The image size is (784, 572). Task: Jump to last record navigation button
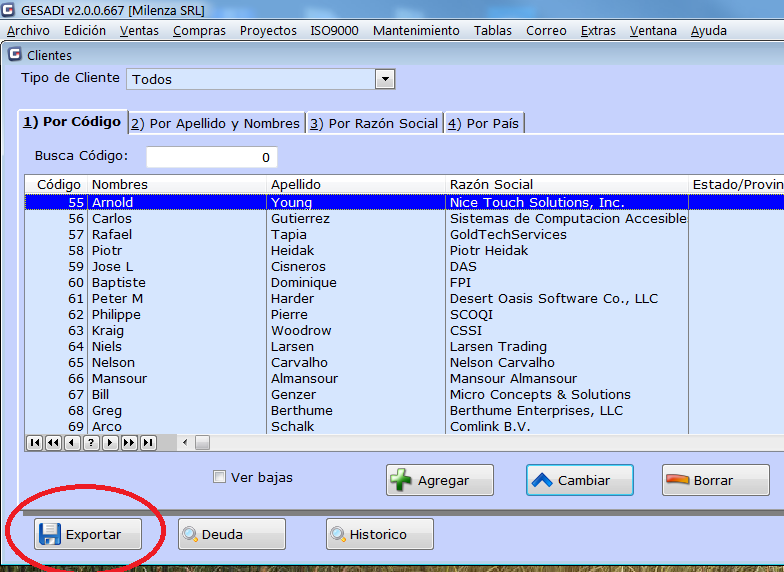(x=148, y=442)
